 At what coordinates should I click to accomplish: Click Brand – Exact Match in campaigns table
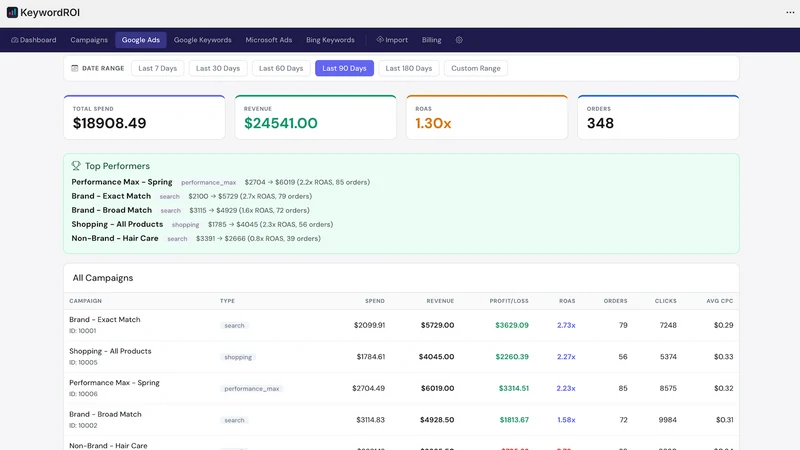105,319
